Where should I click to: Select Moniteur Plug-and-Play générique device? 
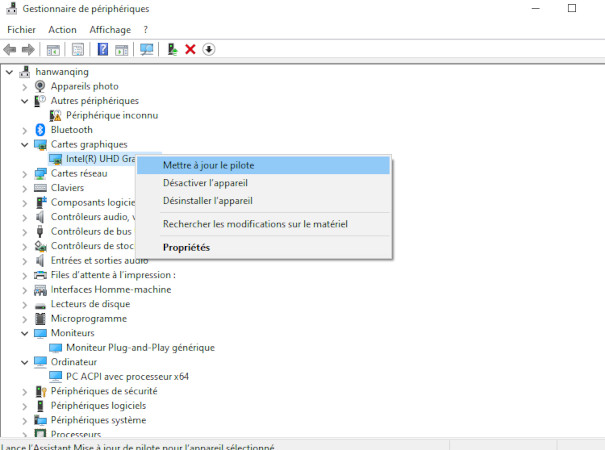(140, 347)
